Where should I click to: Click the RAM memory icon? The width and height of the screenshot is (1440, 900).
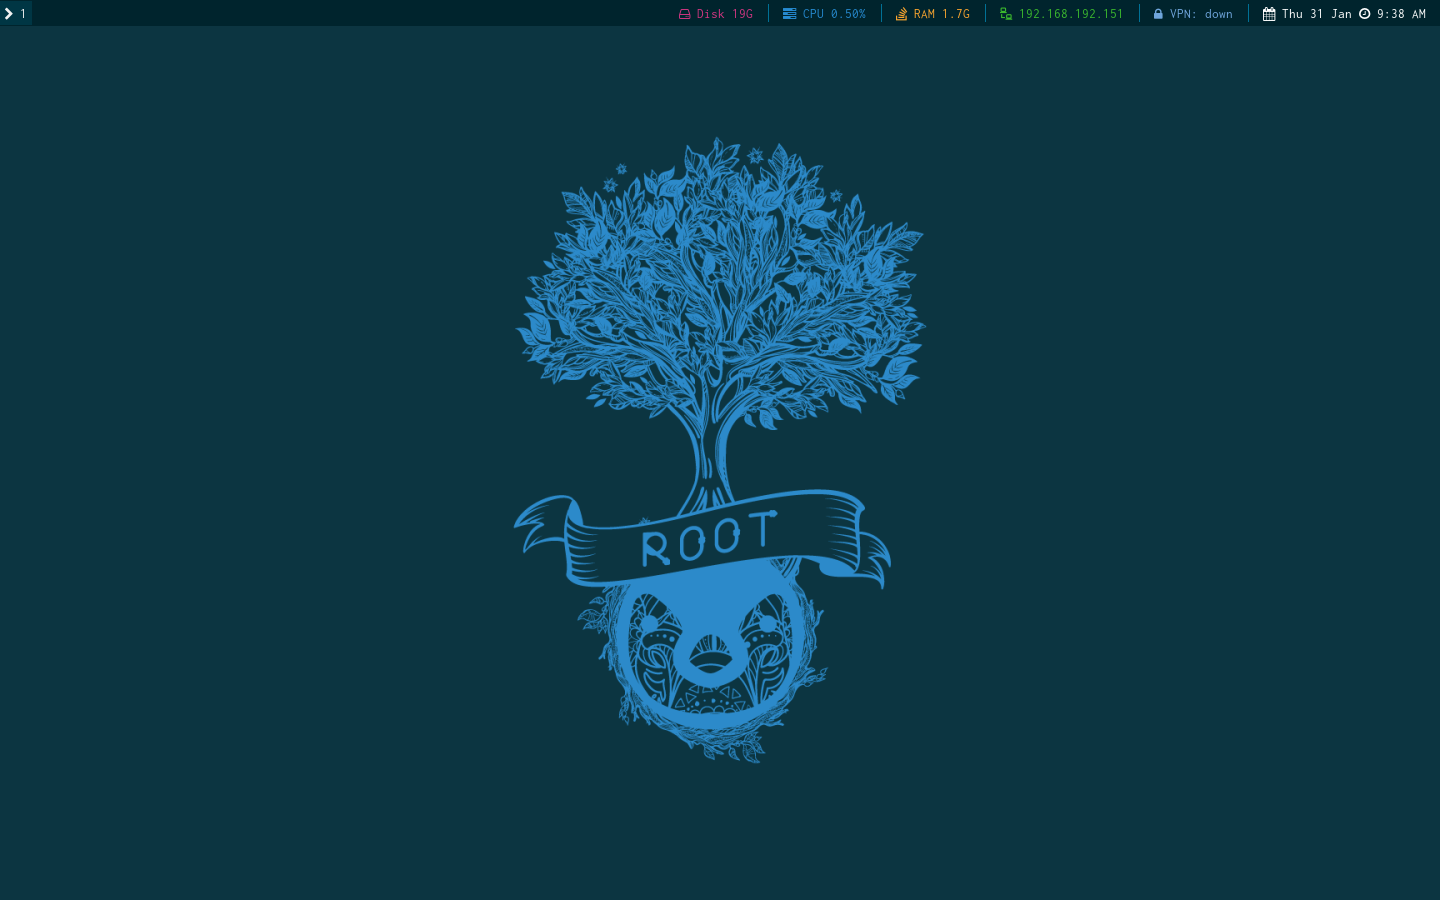[x=901, y=14]
